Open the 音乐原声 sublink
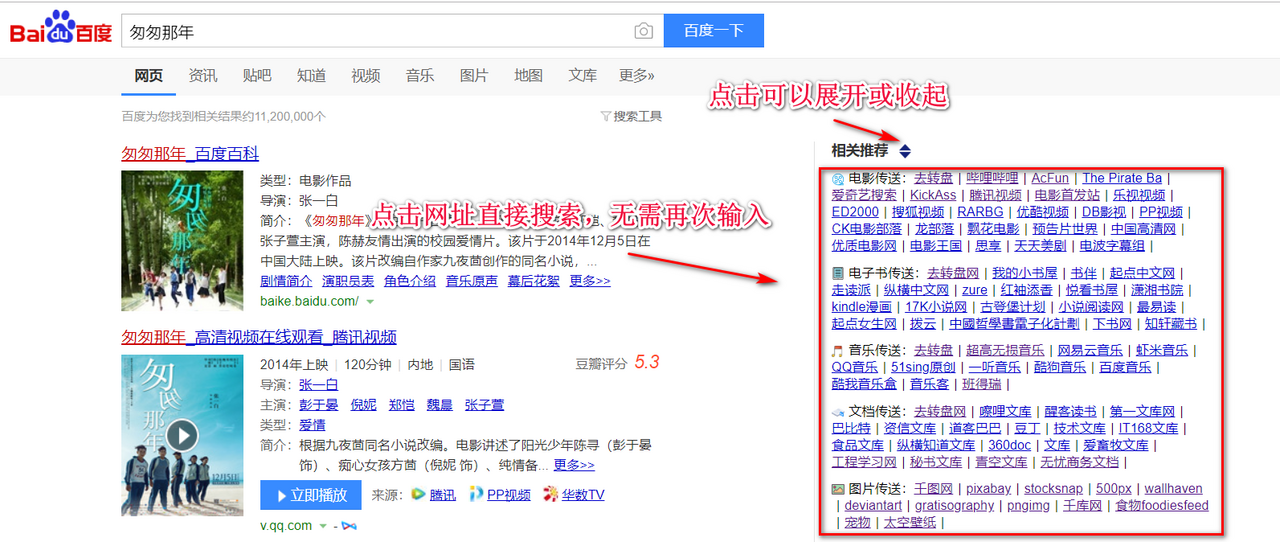This screenshot has width=1280, height=542. 472,282
